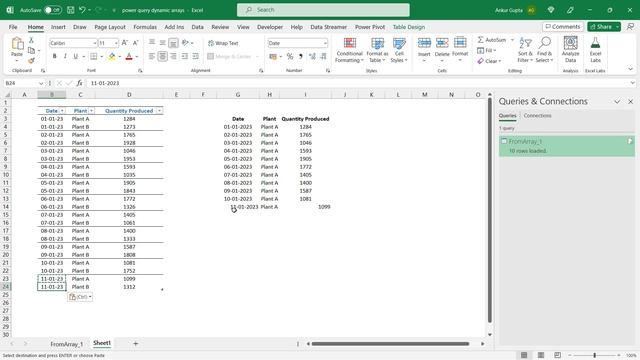Click the Paste clipboard icon
Screen dimensions: 640x360
pos(17,44)
